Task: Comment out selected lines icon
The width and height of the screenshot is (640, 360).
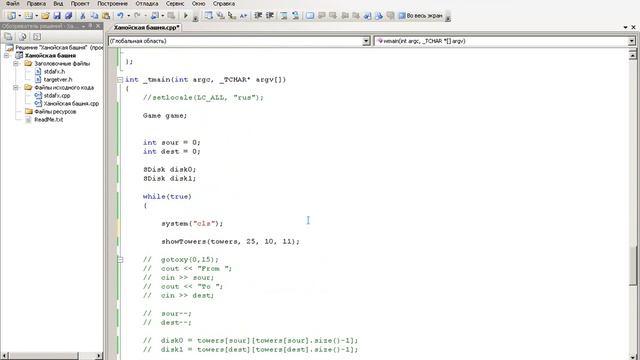Action: point(284,16)
